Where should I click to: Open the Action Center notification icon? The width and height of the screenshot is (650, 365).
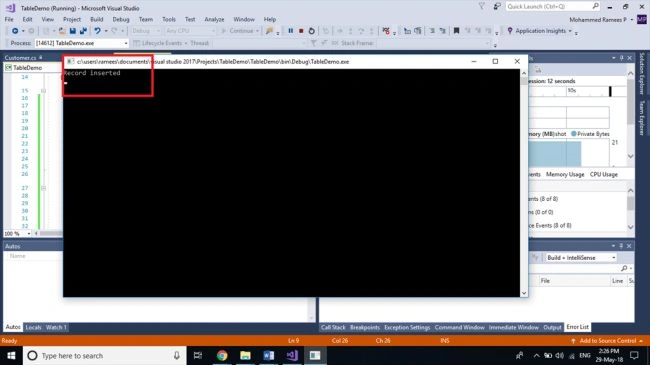pos(634,355)
